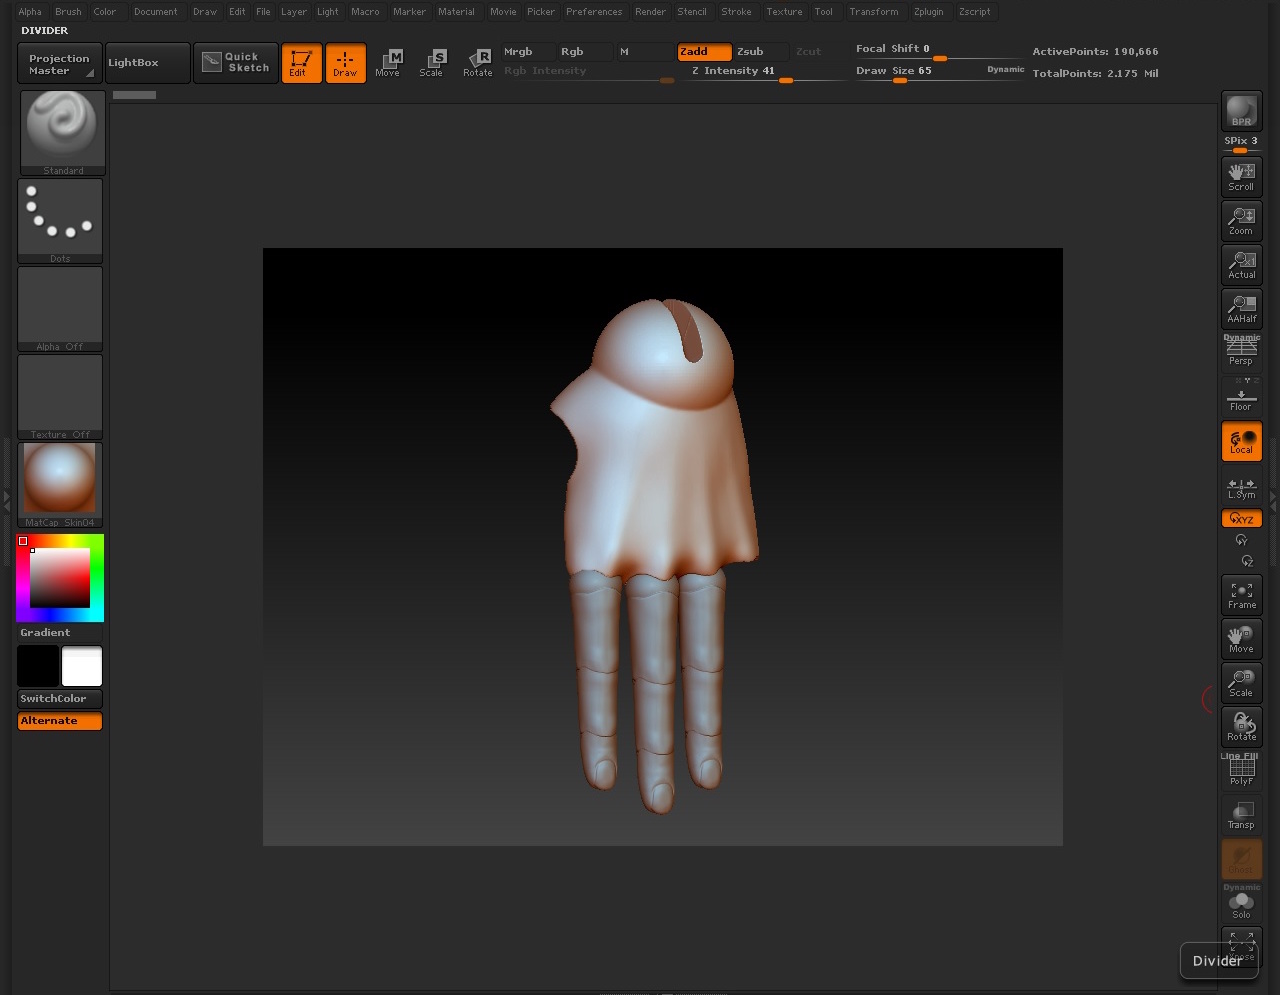Toggle Local symmetry L.Sym

click(1241, 487)
